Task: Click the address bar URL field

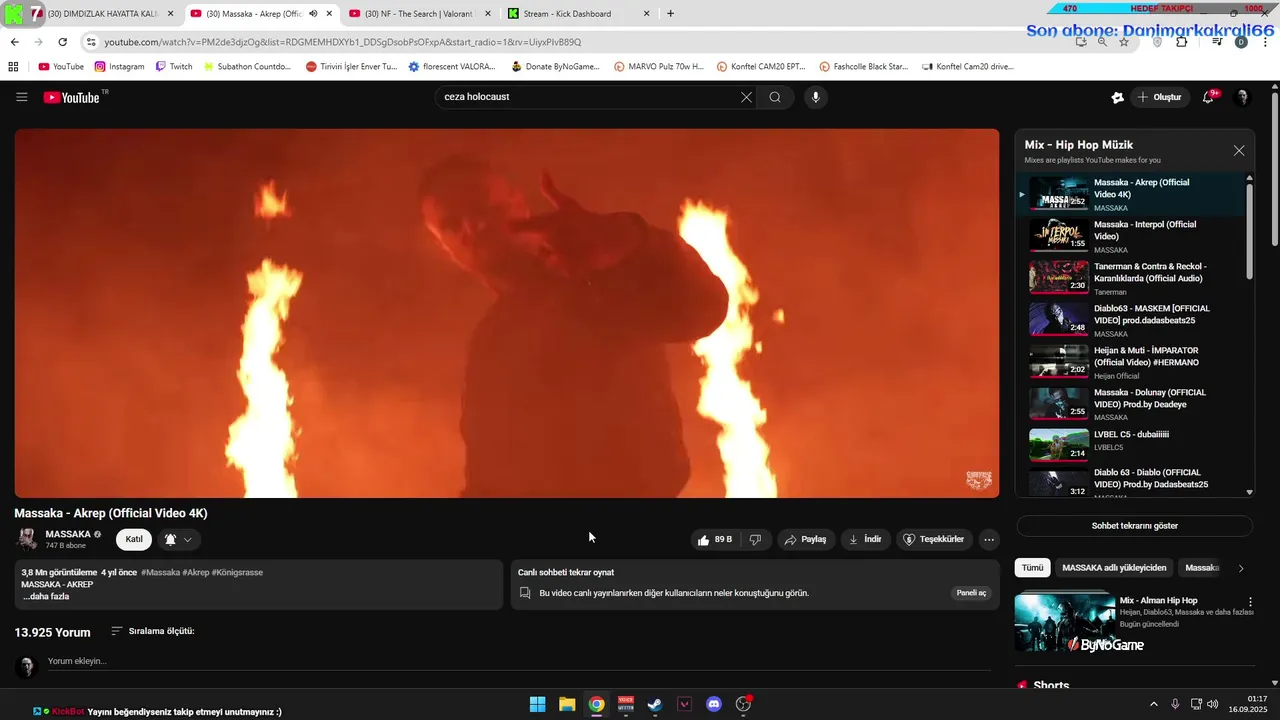Action: point(580,42)
